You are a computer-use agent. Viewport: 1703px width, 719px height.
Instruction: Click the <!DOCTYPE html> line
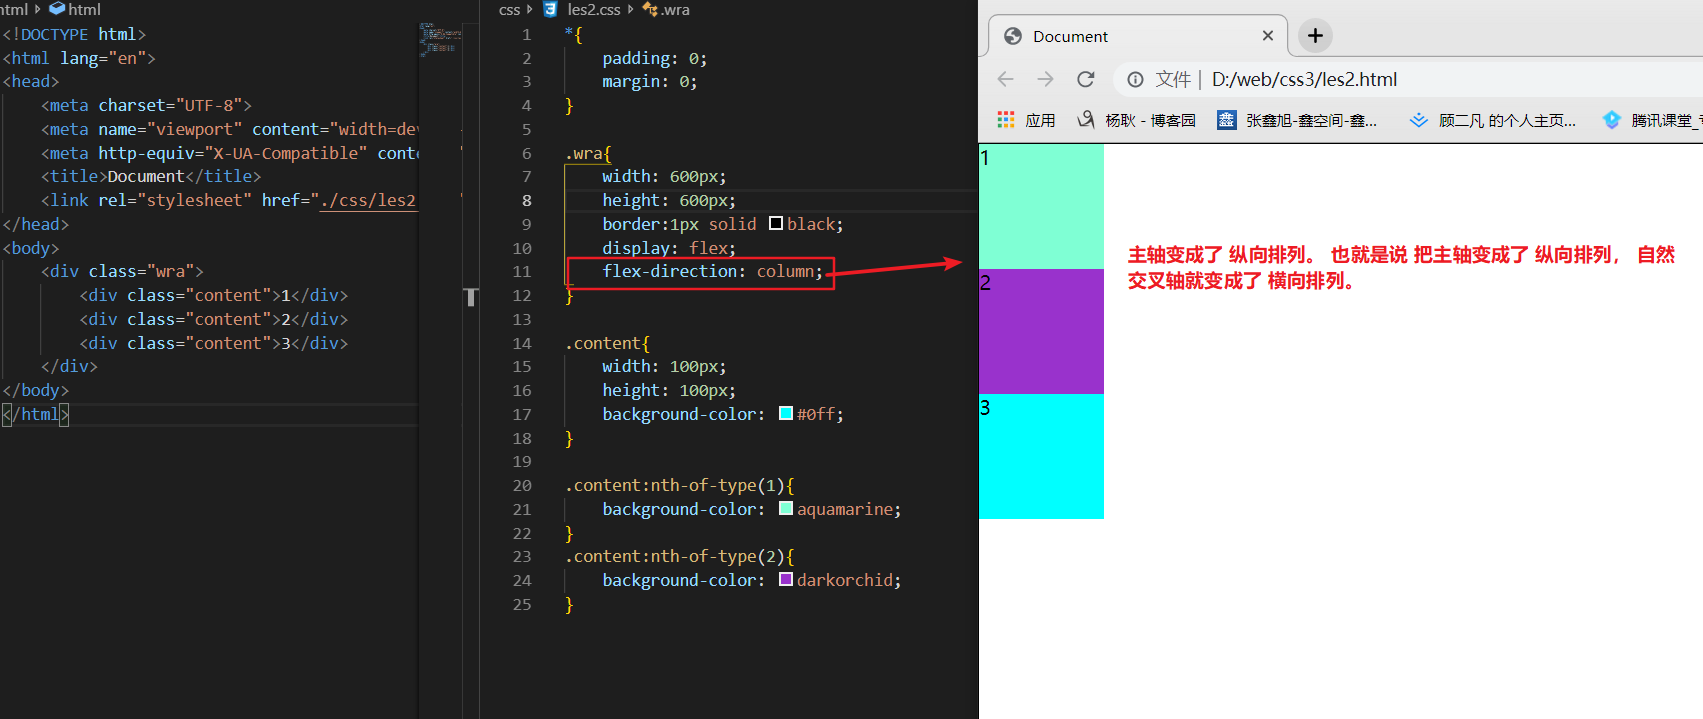pos(74,34)
